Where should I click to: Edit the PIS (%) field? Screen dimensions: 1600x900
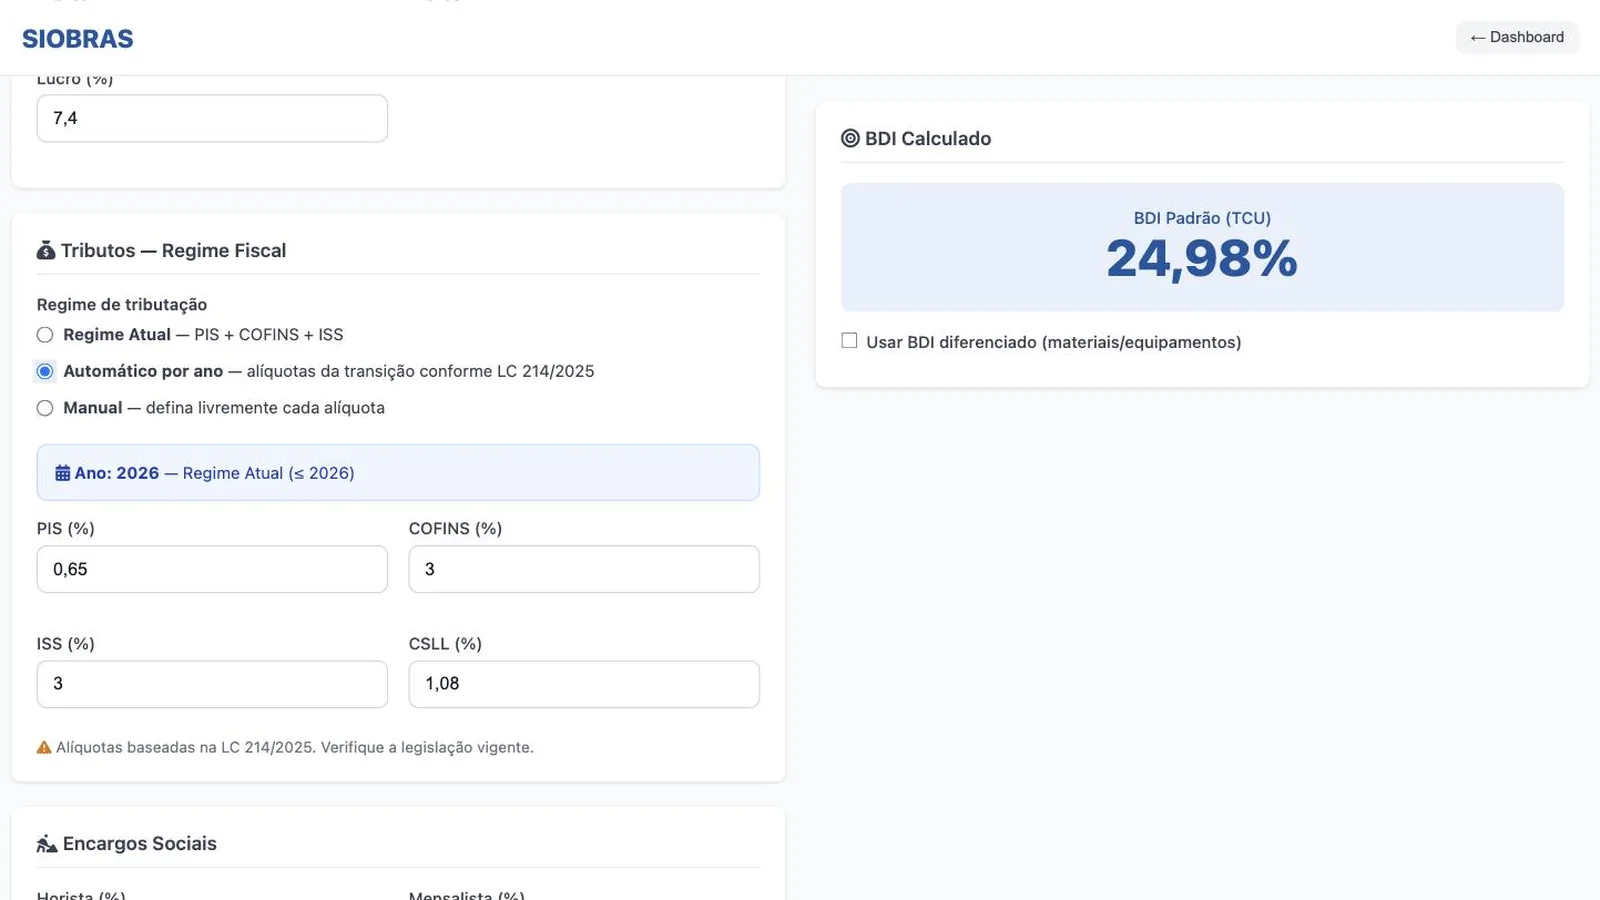coord(212,569)
